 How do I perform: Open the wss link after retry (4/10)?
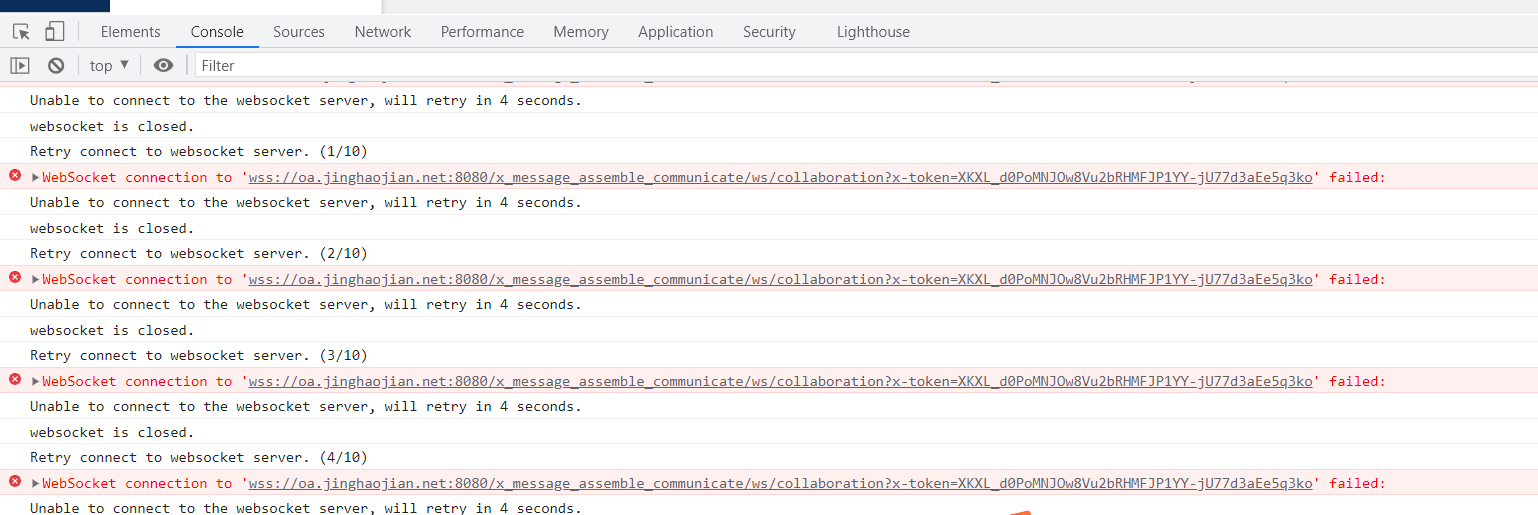click(x=780, y=484)
